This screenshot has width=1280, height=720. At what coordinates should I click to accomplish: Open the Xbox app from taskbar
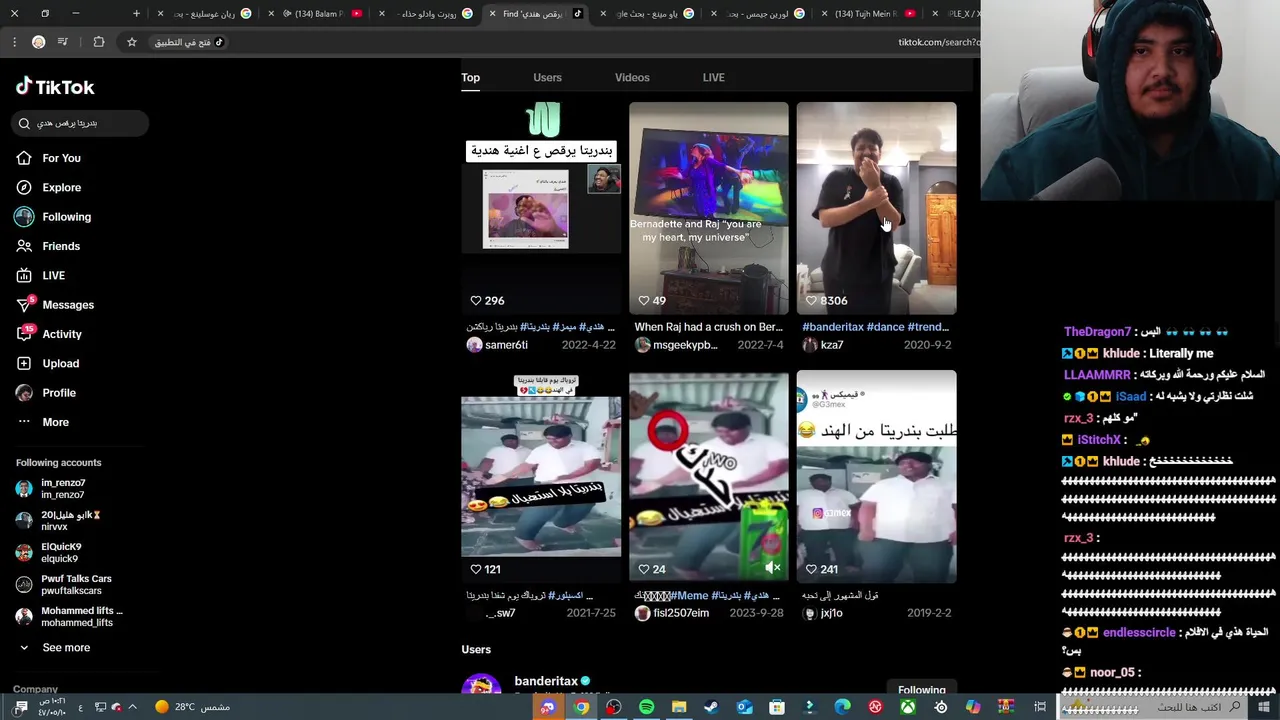[908, 707]
